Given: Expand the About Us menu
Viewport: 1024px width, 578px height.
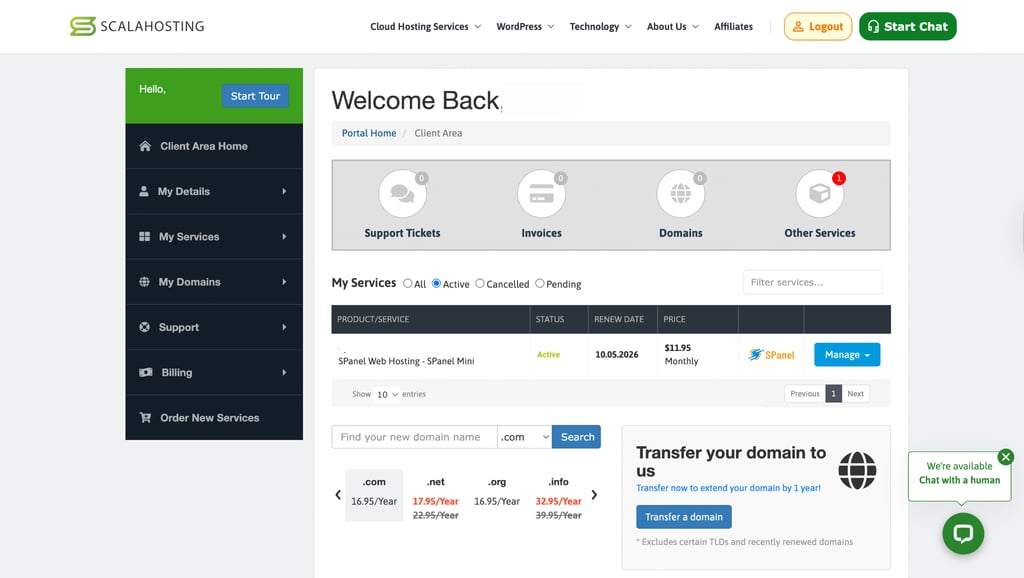Looking at the screenshot, I should [673, 27].
